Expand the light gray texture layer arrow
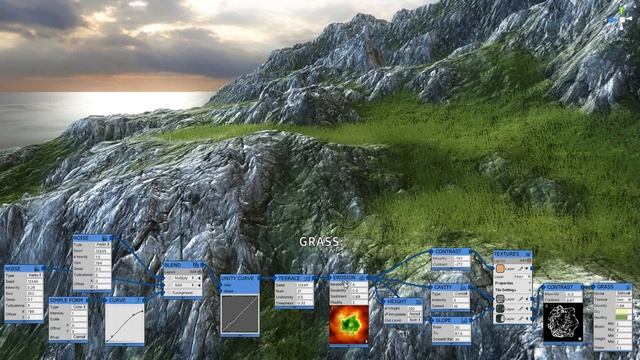640x360 pixels. pos(527,299)
